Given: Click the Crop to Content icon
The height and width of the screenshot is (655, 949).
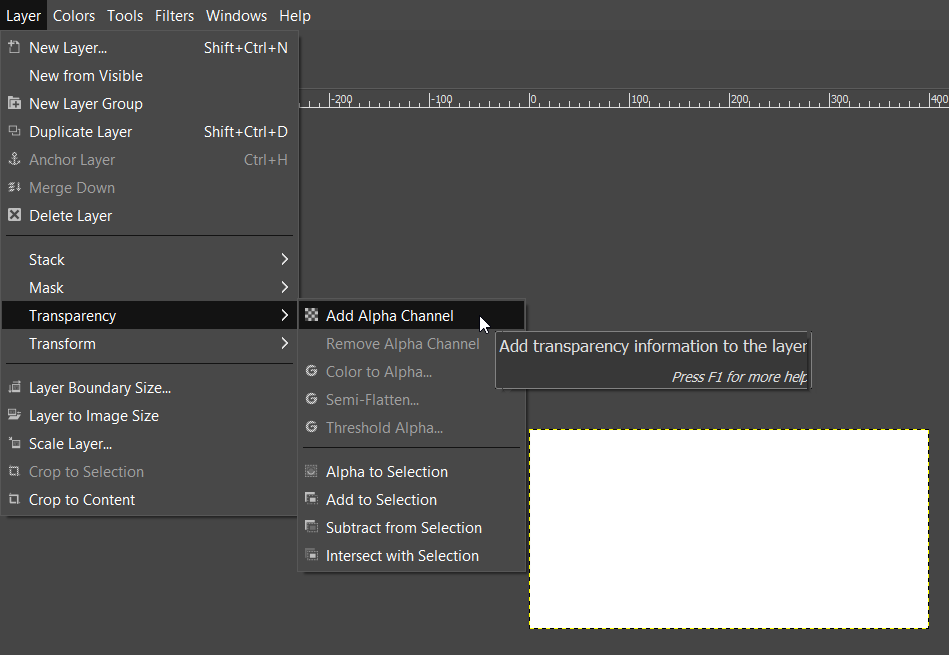Looking at the screenshot, I should [x=15, y=499].
